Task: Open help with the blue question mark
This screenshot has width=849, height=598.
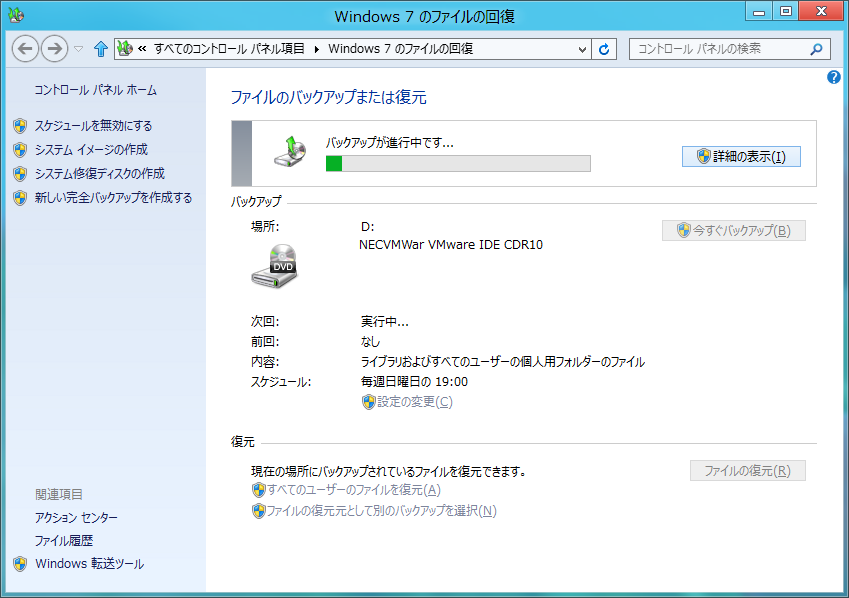Action: pos(834,77)
